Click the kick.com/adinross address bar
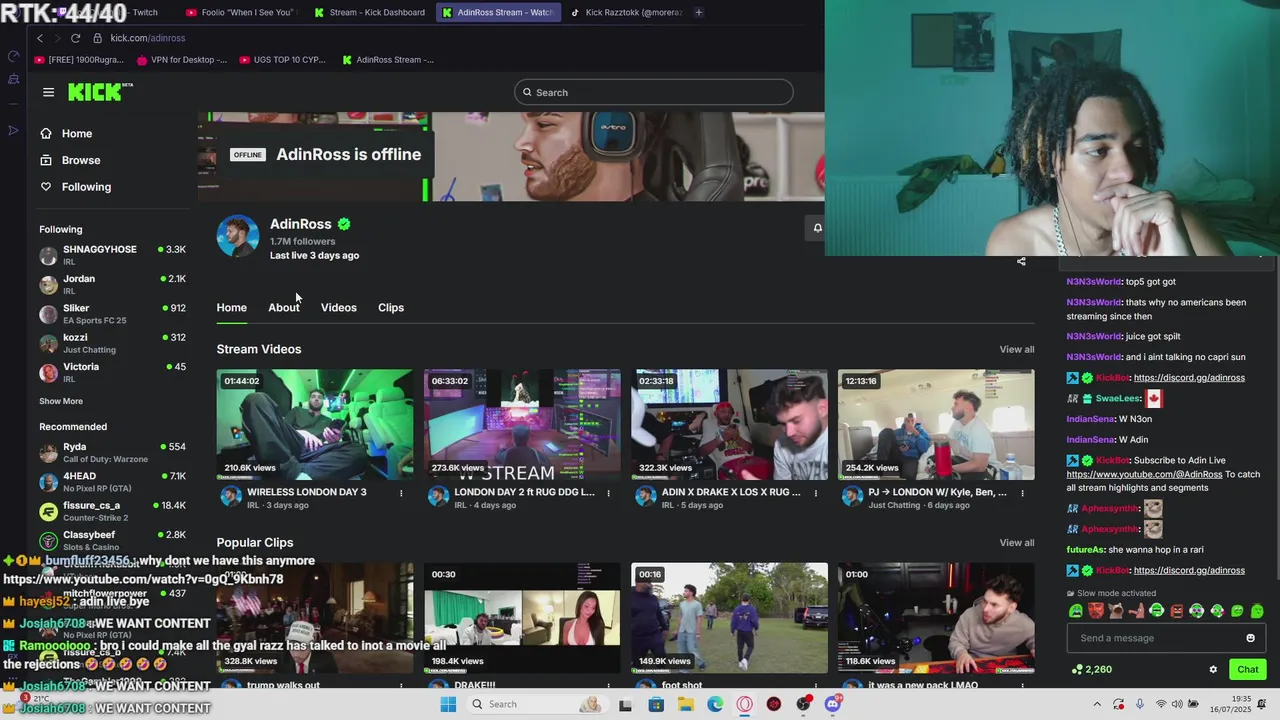The height and width of the screenshot is (720, 1280). (148, 38)
